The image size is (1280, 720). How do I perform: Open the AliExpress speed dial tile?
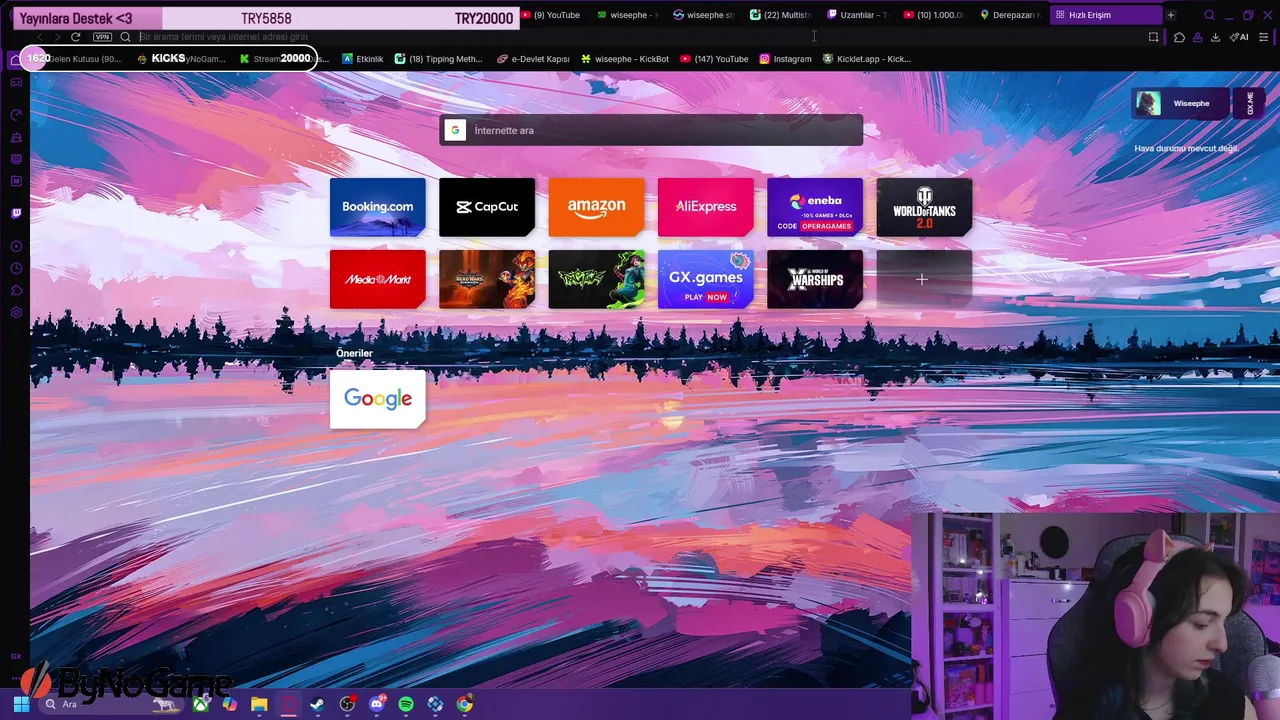(705, 207)
